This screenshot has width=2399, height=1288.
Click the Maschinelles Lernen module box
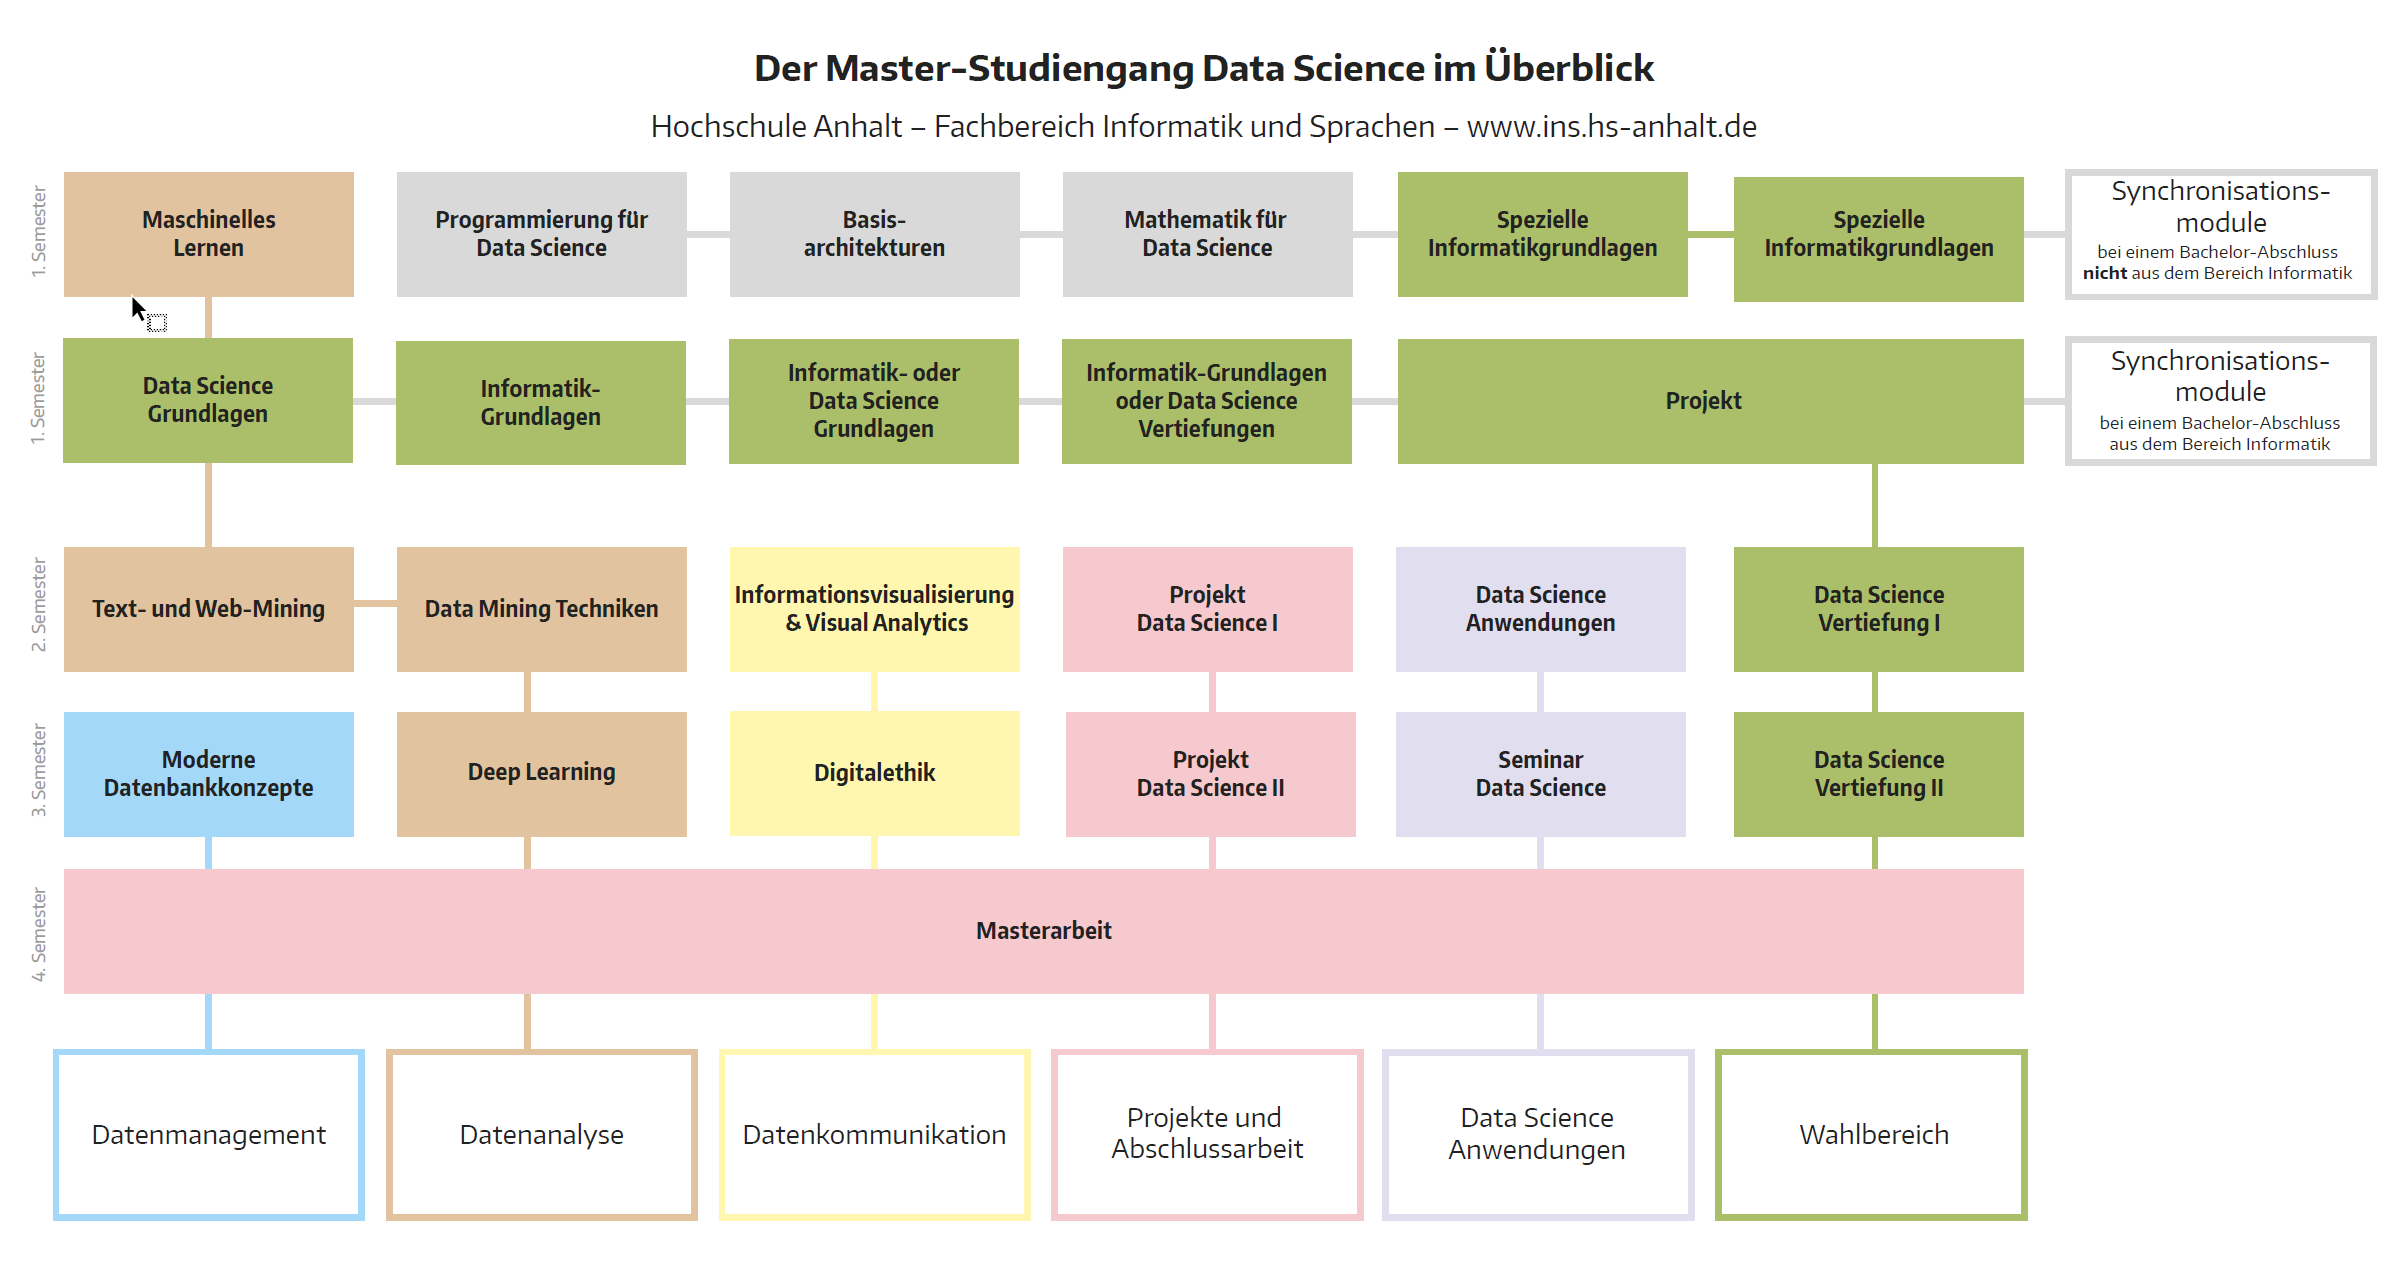[209, 234]
